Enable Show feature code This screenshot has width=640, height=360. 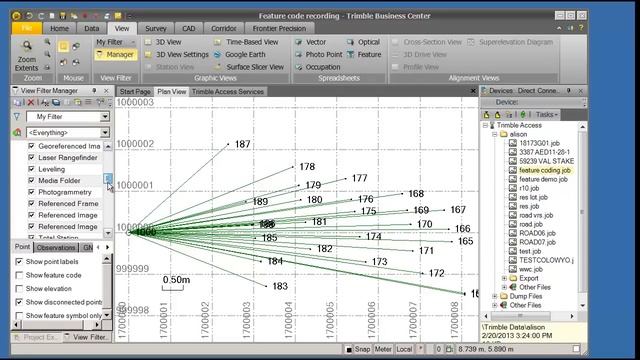pos(19,275)
